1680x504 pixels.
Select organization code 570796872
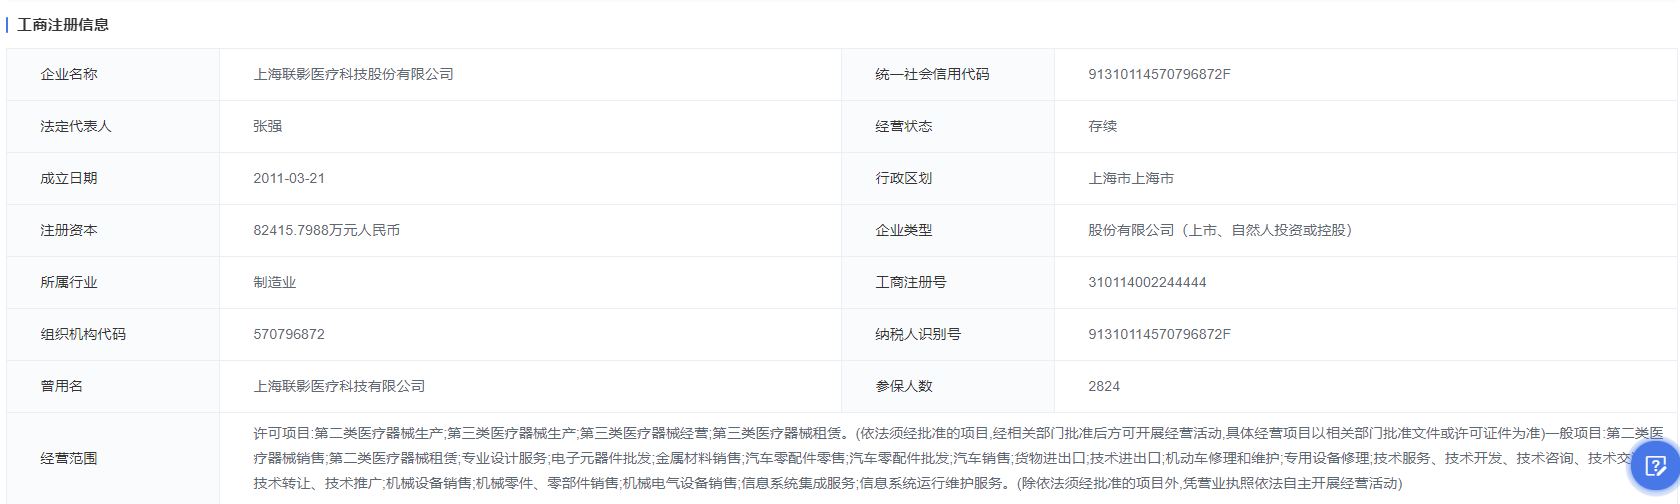[x=289, y=334]
